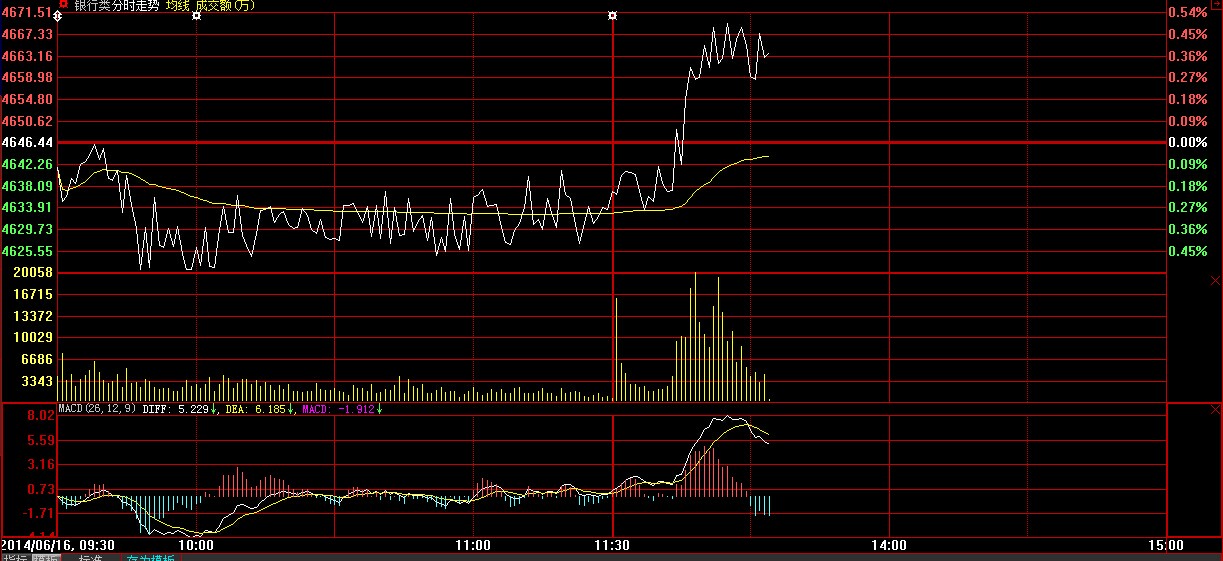Click the 银行类分时走势 chart title

click(x=116, y=5)
